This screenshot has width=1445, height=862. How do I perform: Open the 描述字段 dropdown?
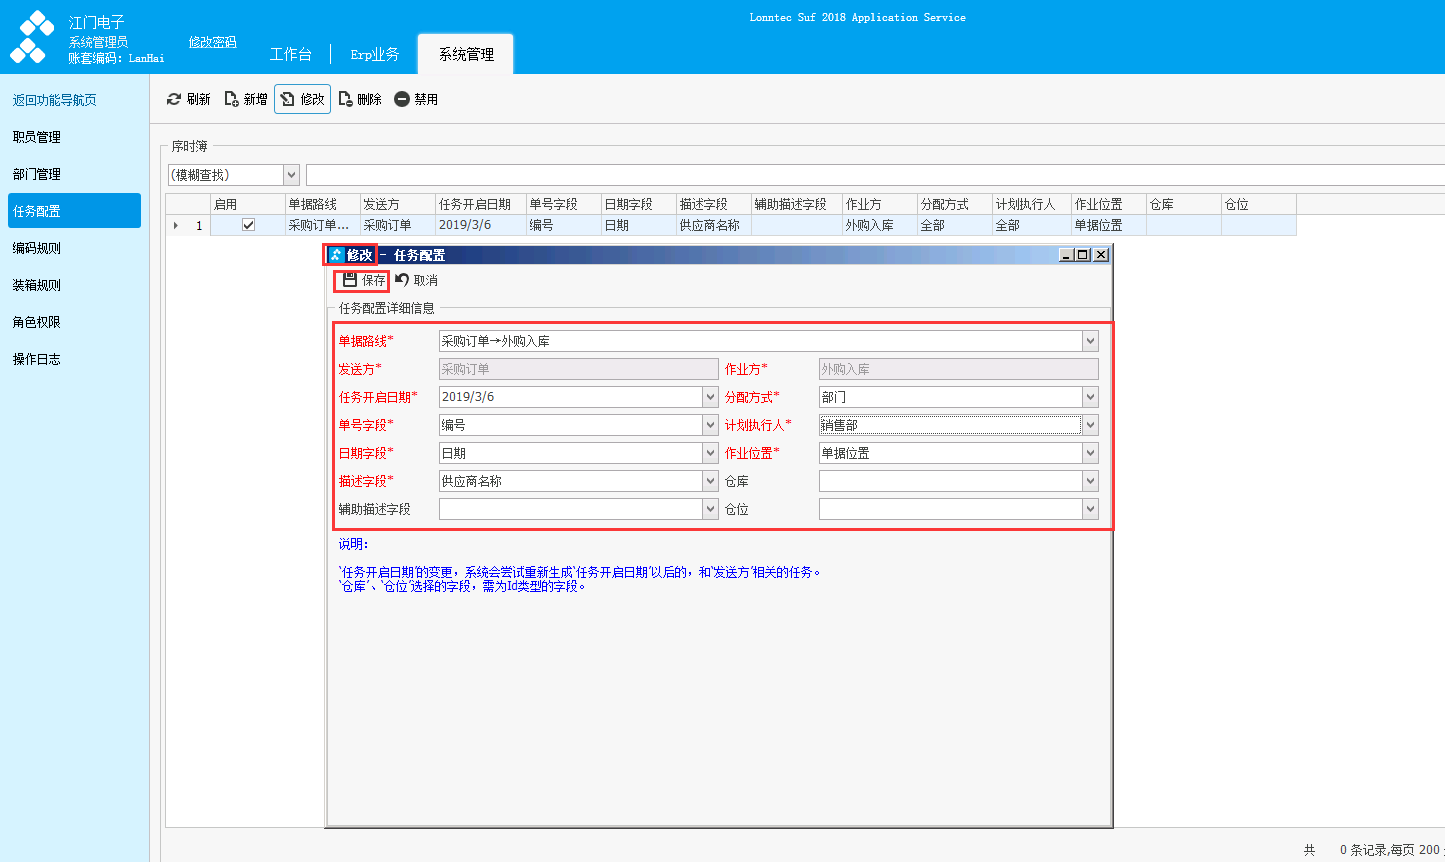[x=710, y=481]
